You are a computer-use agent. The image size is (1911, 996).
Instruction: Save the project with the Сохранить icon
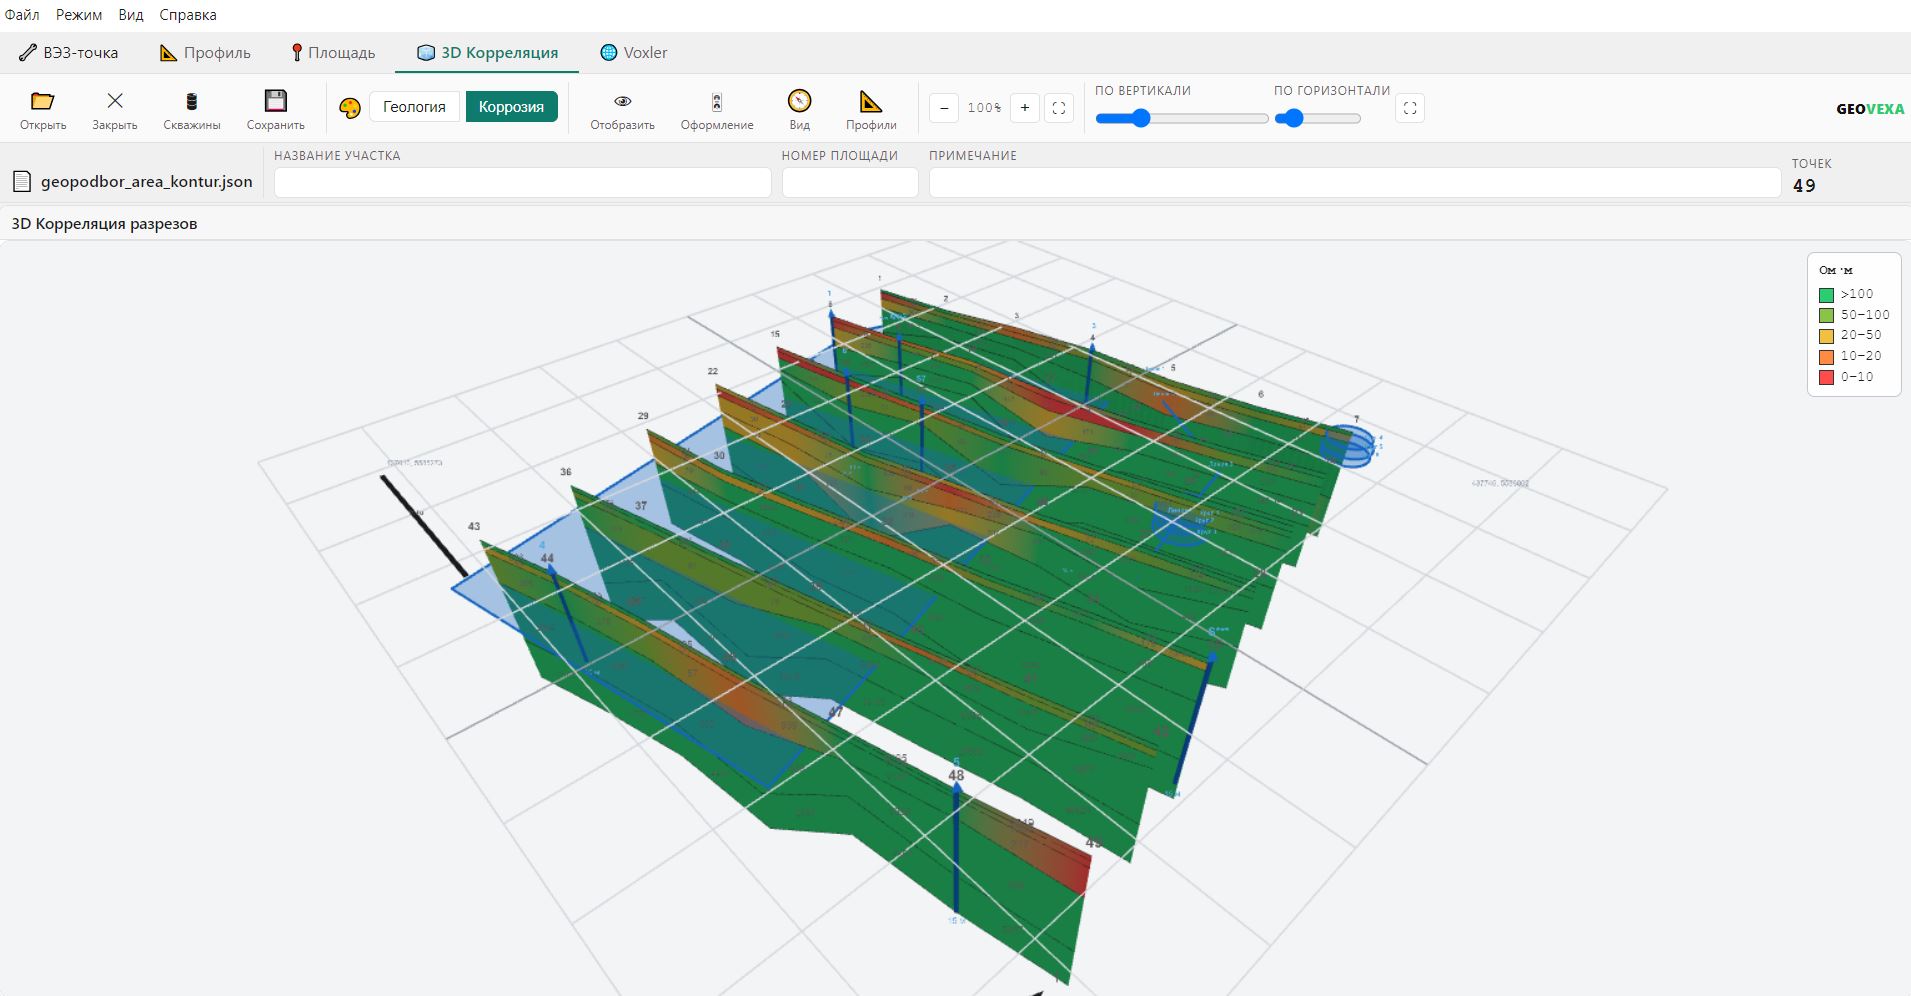point(275,109)
